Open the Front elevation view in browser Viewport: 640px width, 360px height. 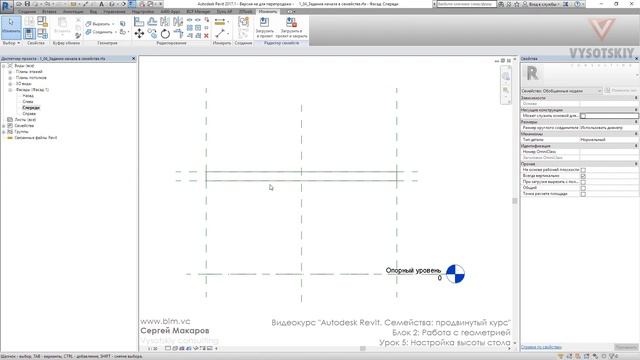coord(31,108)
